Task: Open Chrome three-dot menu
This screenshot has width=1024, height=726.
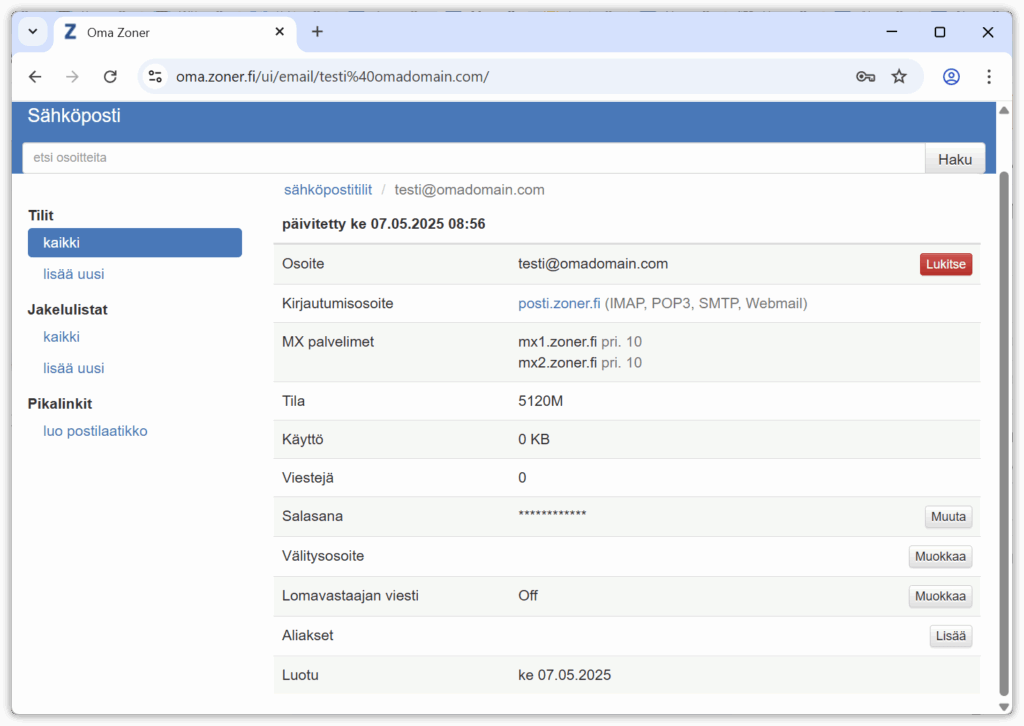Action: click(x=988, y=77)
